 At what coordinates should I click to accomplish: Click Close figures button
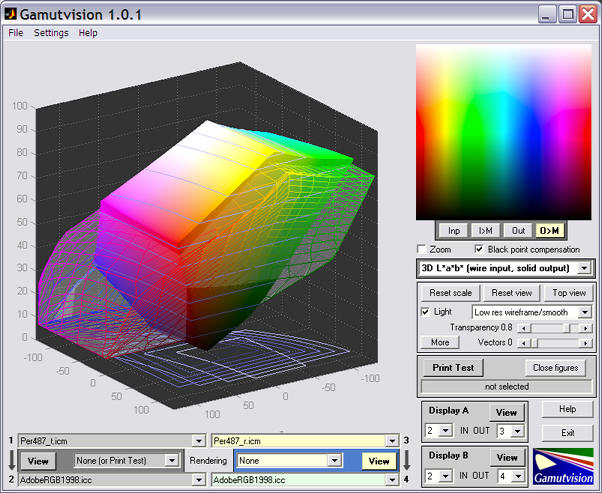[555, 368]
